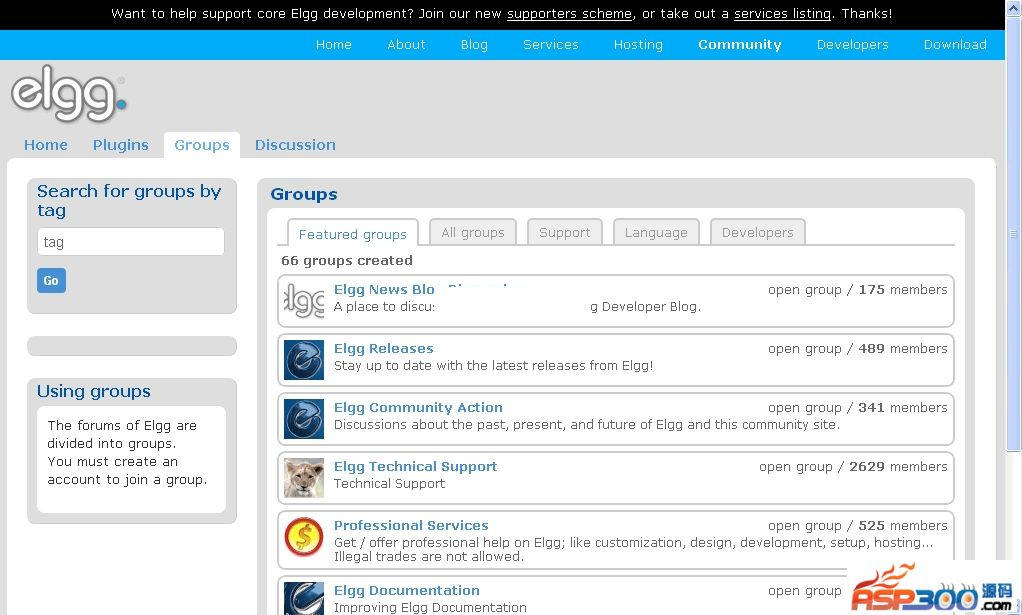1022x615 pixels.
Task: Show the Language groups tab
Action: [x=656, y=232]
